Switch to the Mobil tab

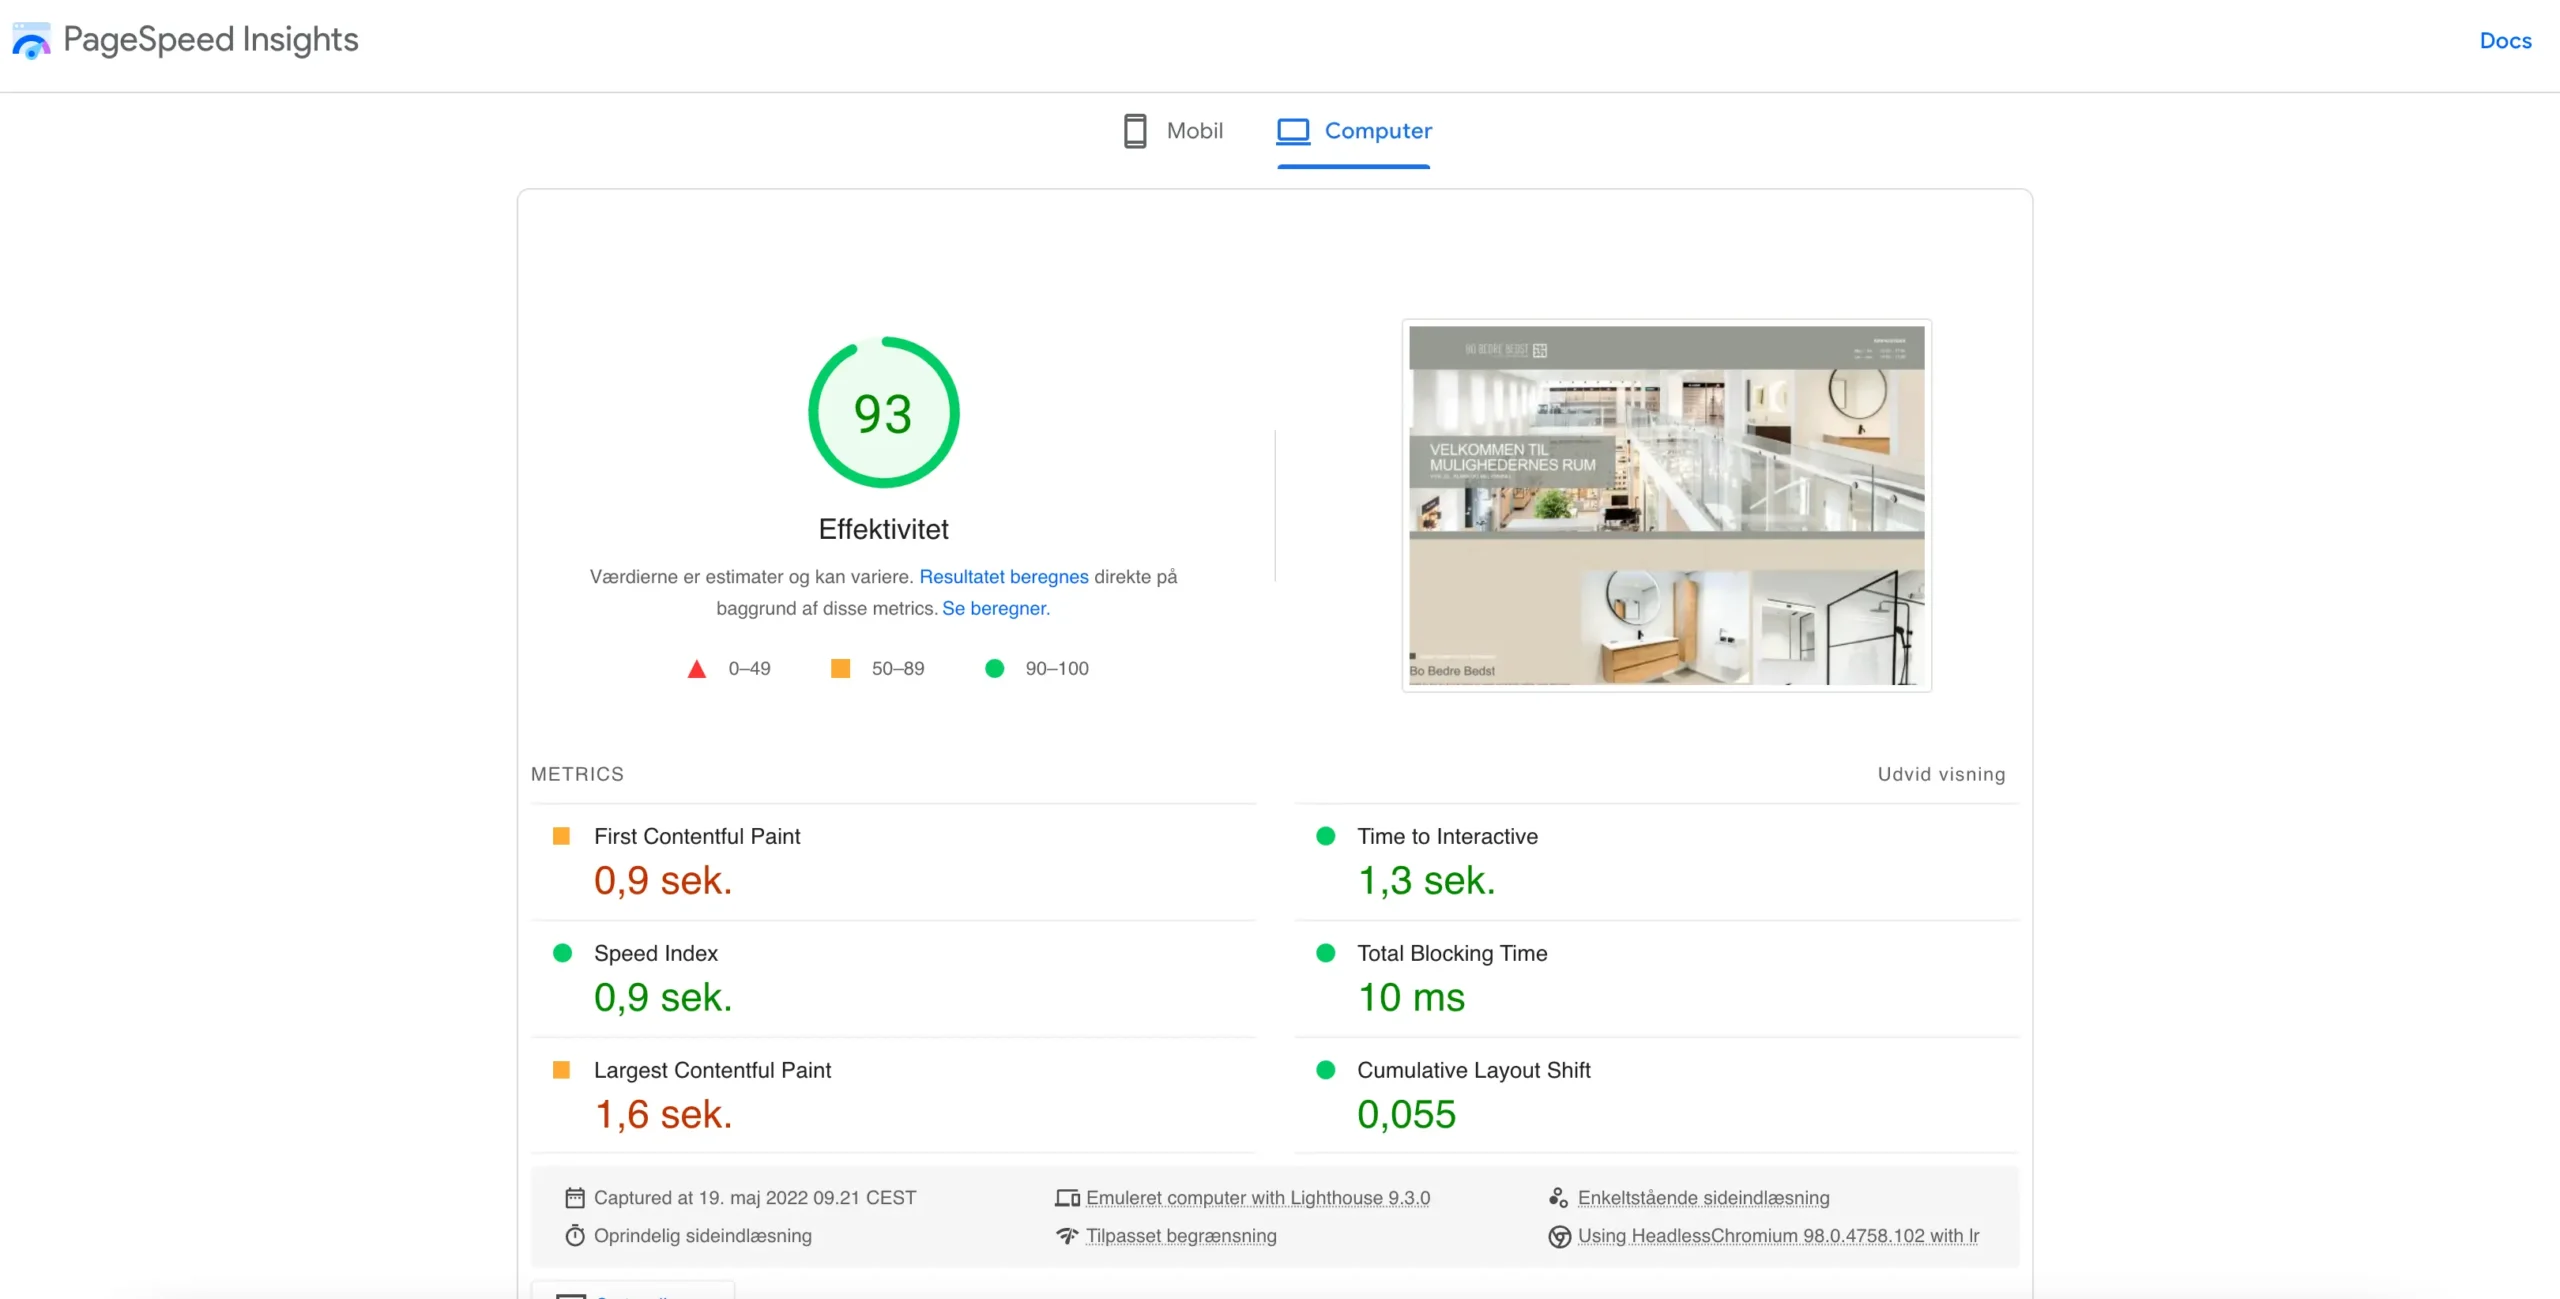(1173, 131)
